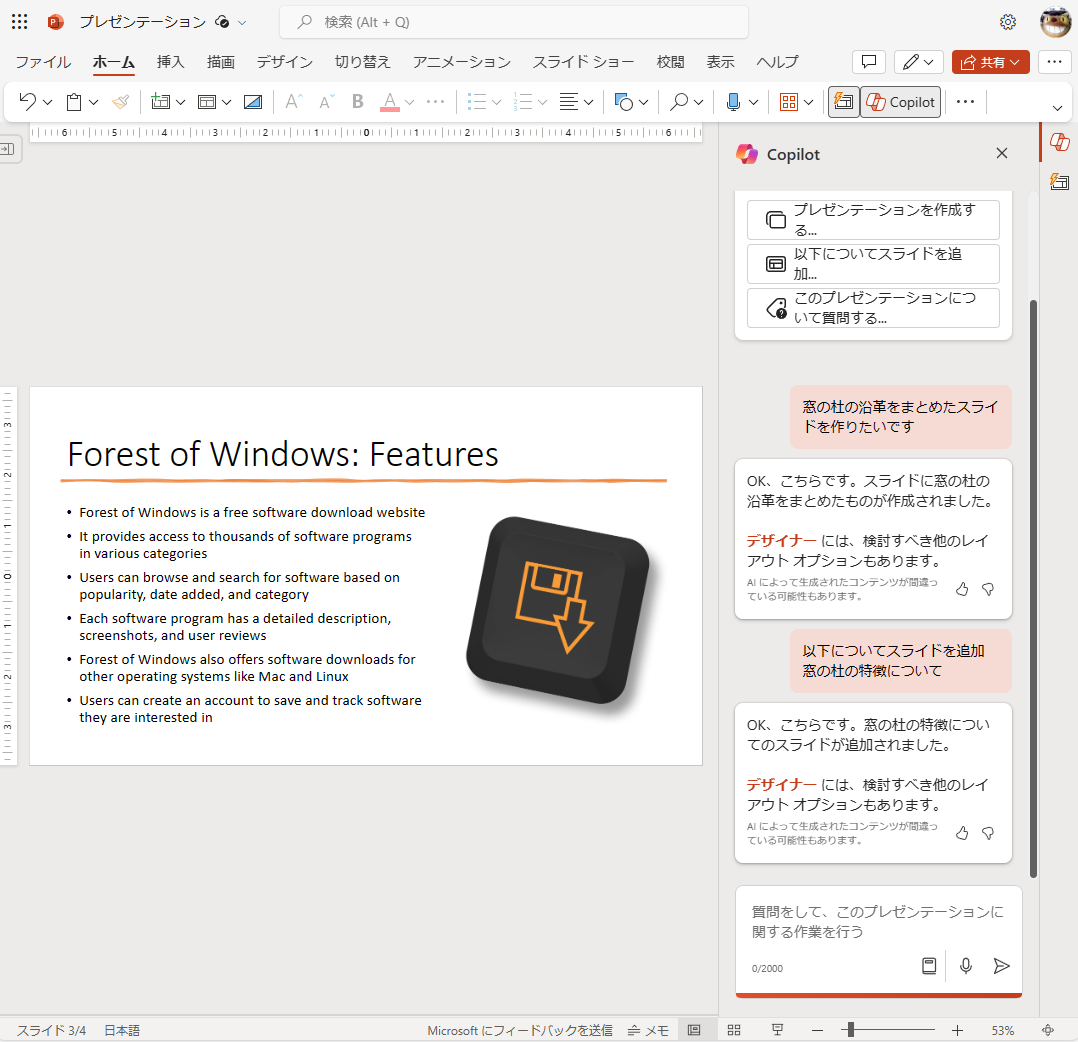Dislike the last Copilot response
The image size is (1078, 1042).
pyautogui.click(x=988, y=833)
